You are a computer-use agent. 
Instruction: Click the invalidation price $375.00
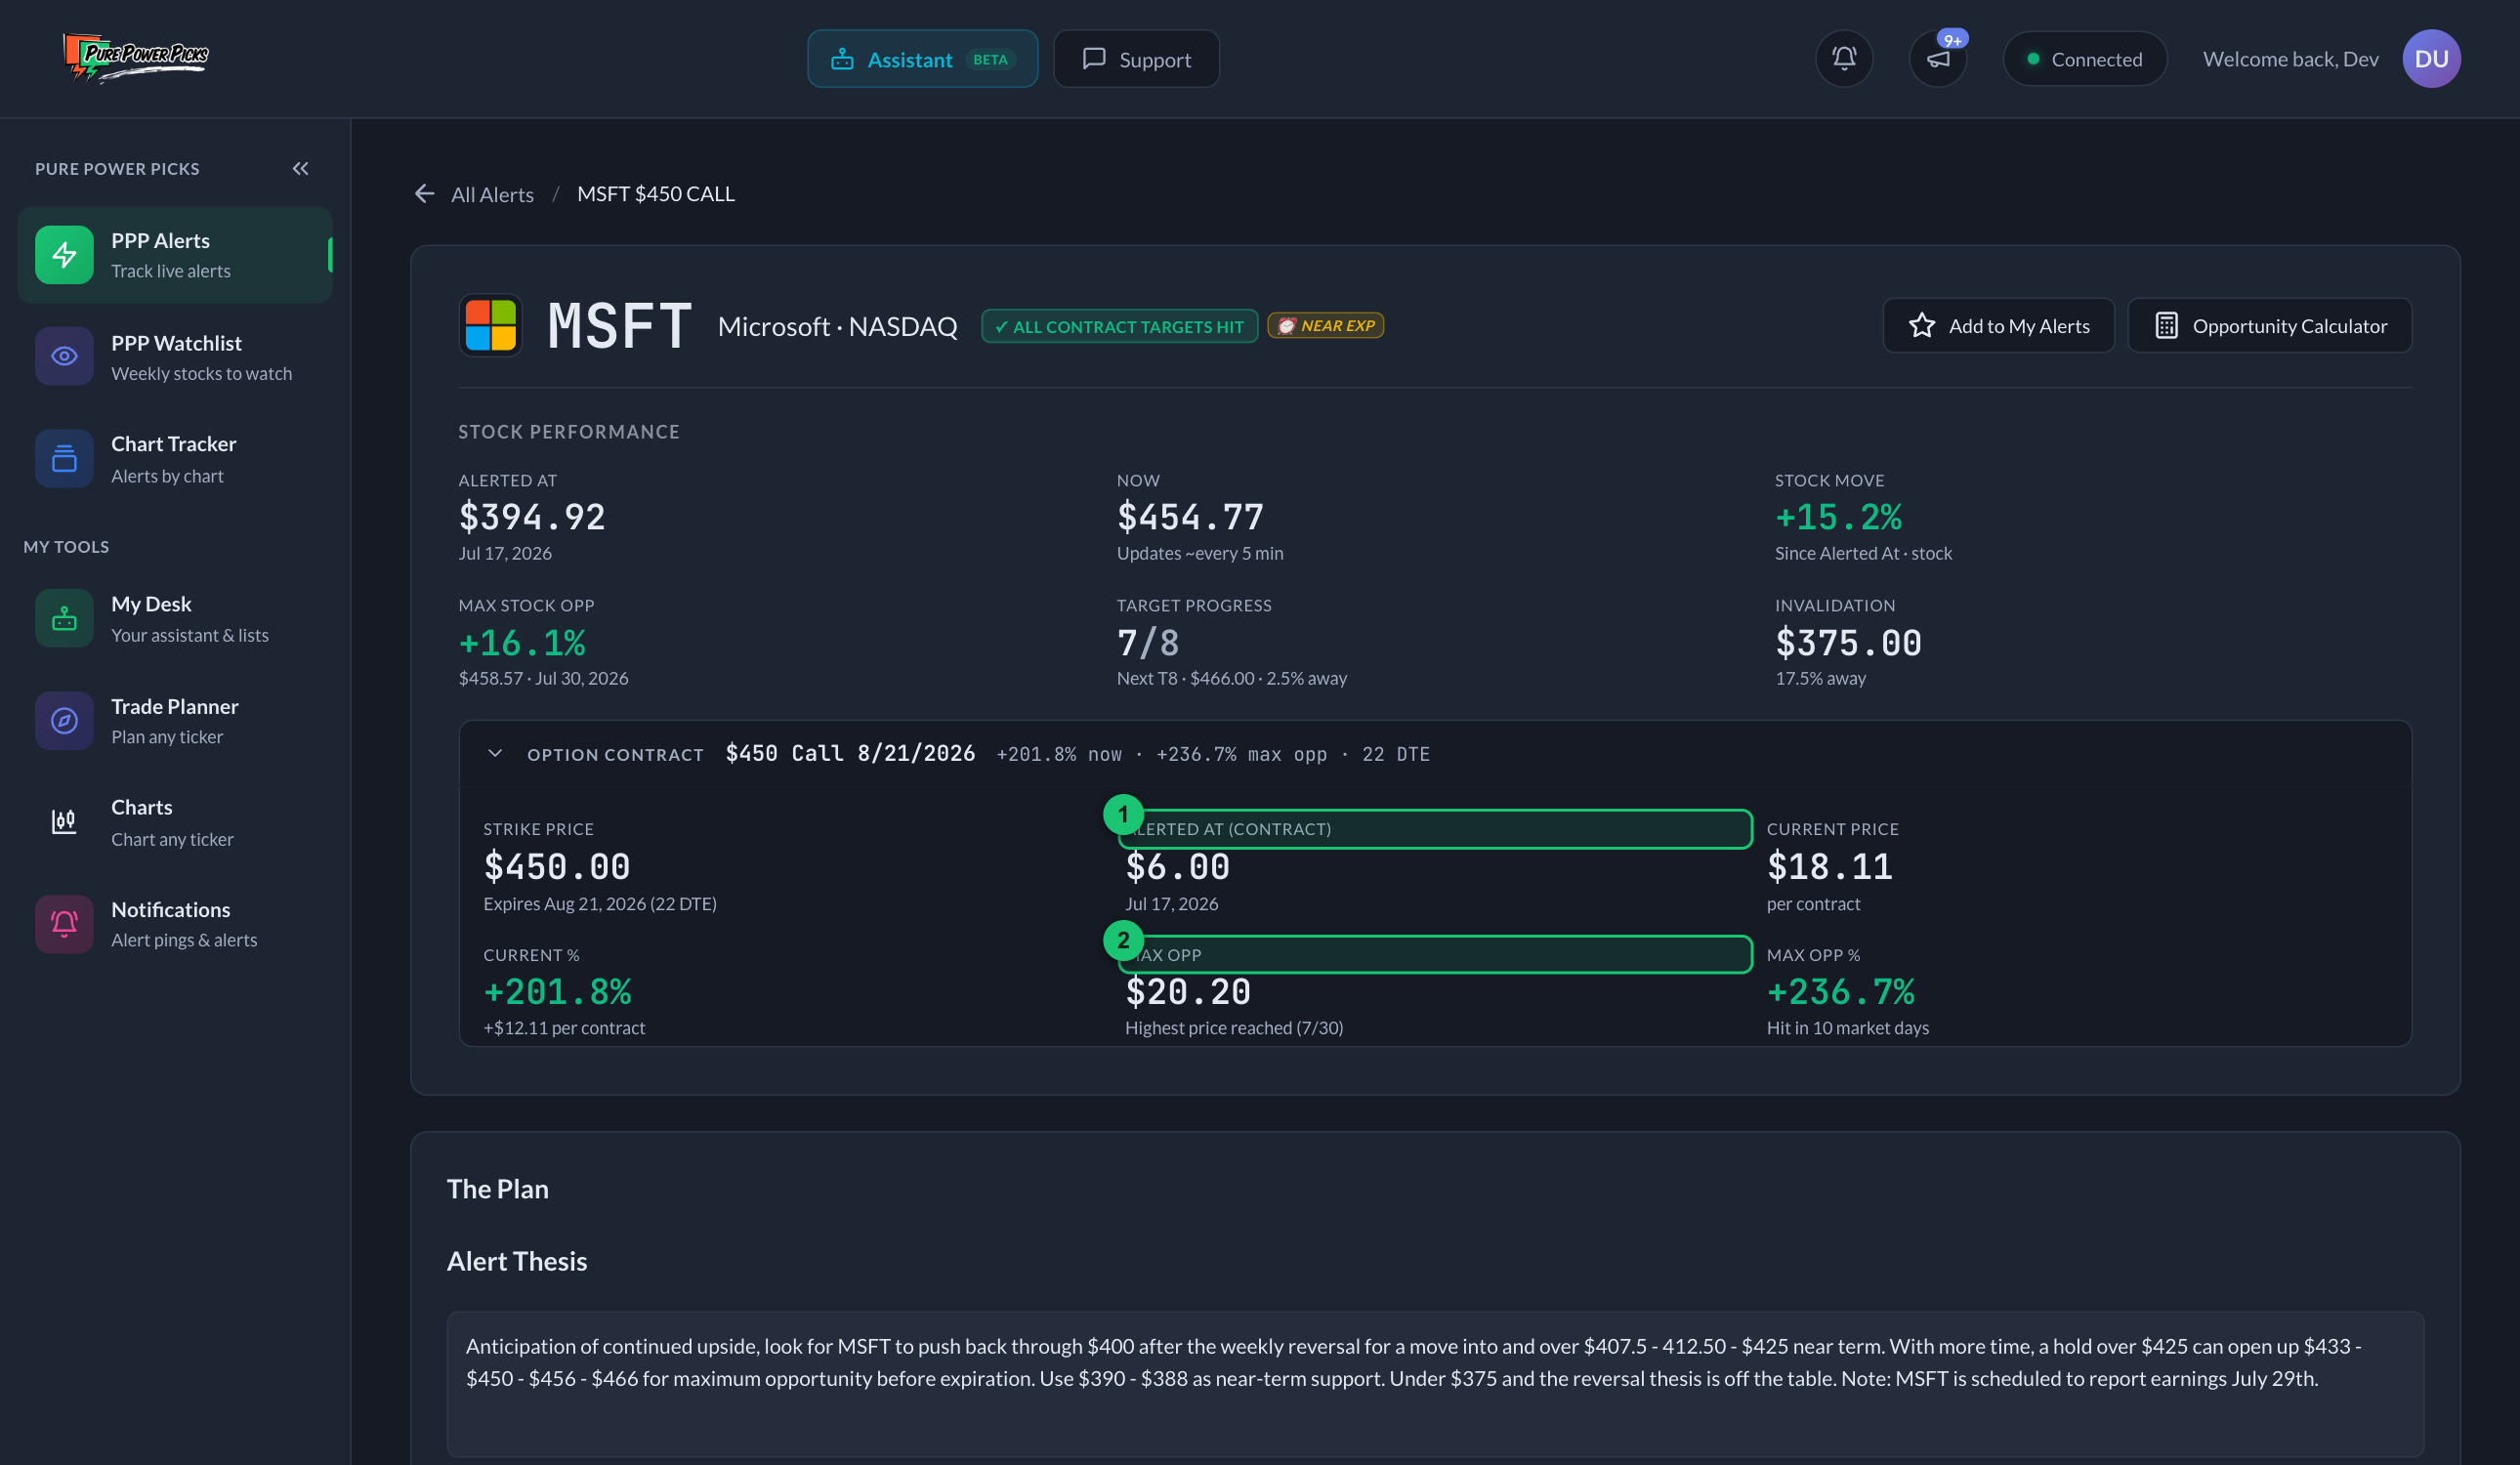(x=1848, y=642)
